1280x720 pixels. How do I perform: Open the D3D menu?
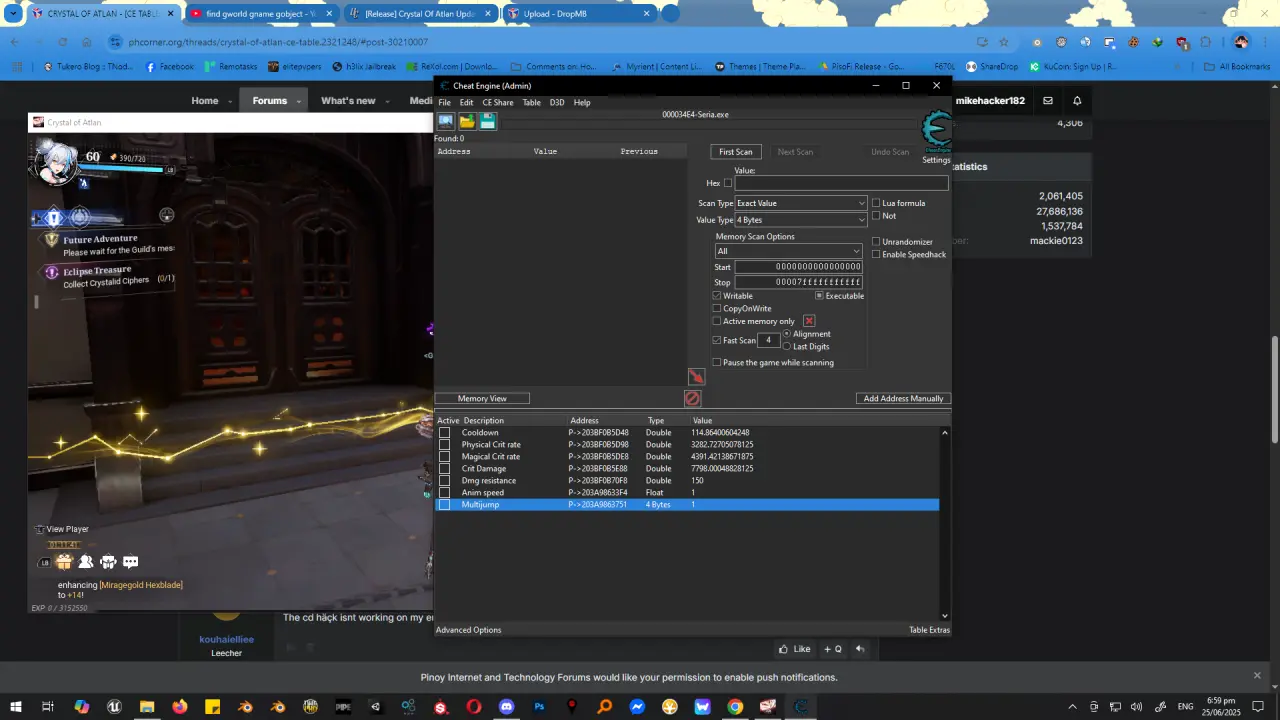[x=556, y=102]
